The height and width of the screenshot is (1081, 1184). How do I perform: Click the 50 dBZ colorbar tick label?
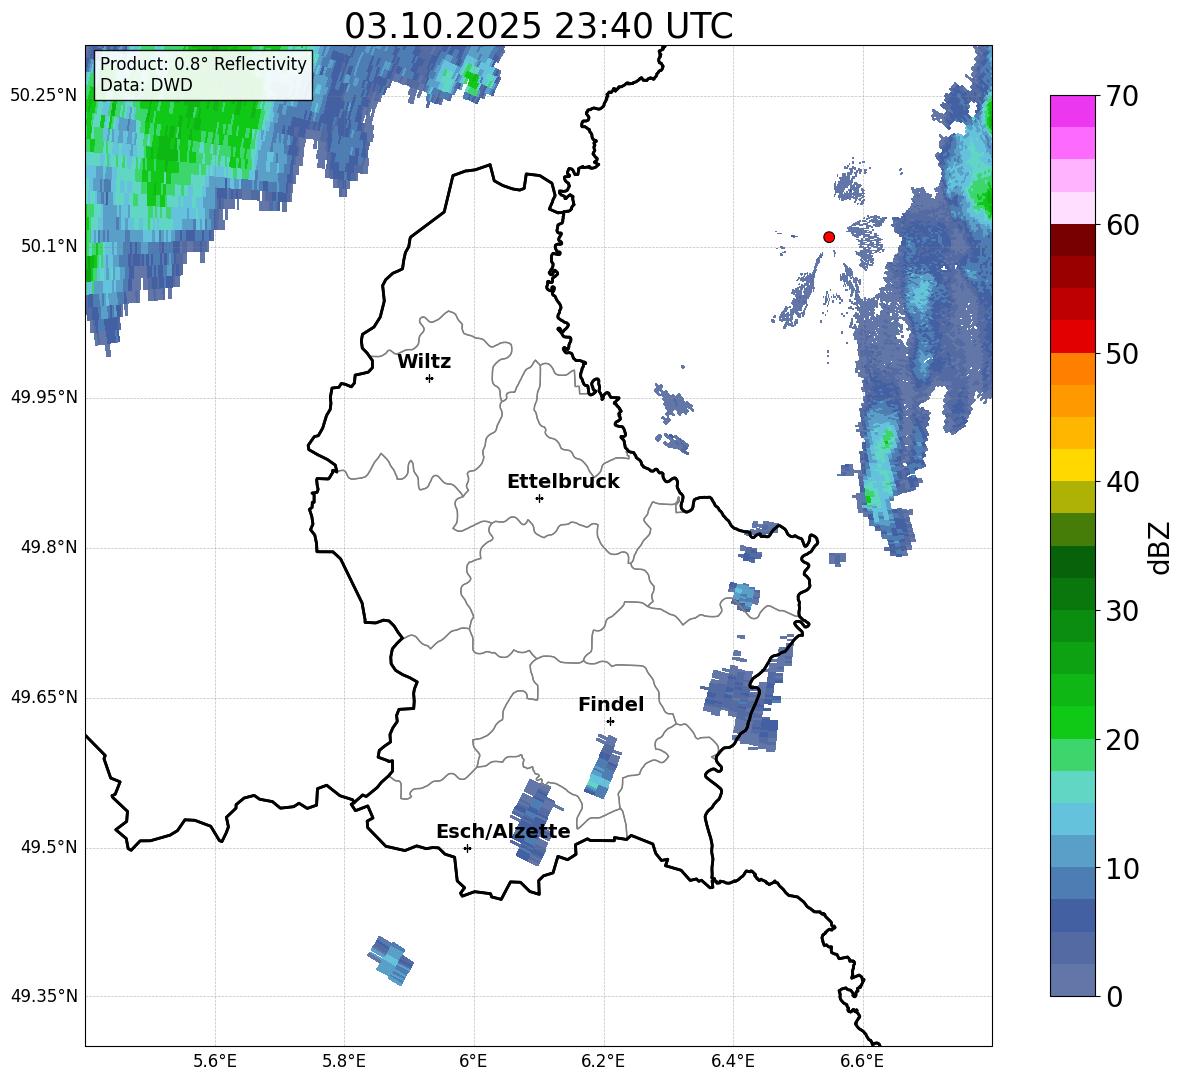tap(1122, 353)
